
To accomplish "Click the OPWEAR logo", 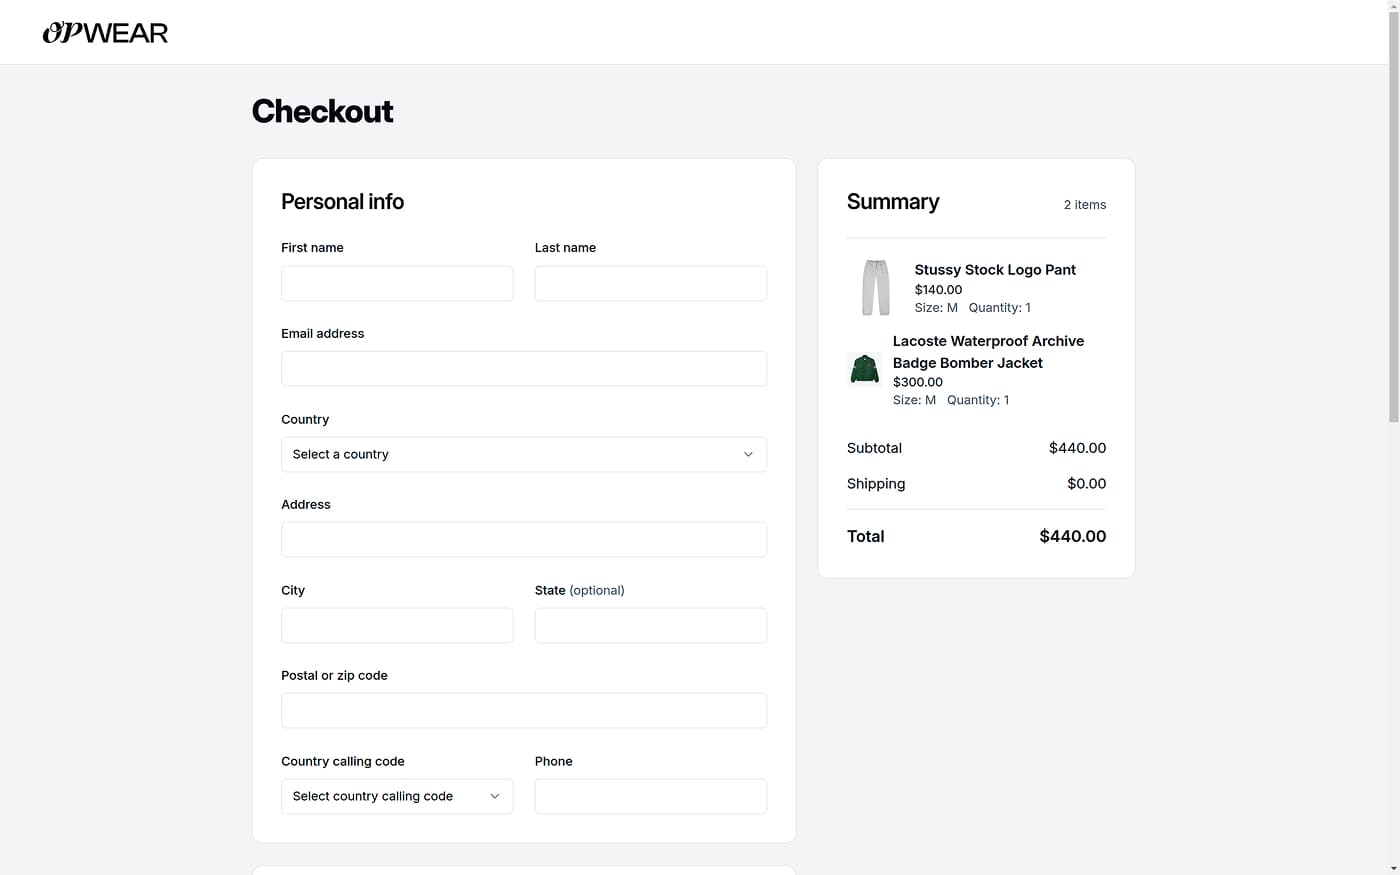I will pyautogui.click(x=105, y=33).
